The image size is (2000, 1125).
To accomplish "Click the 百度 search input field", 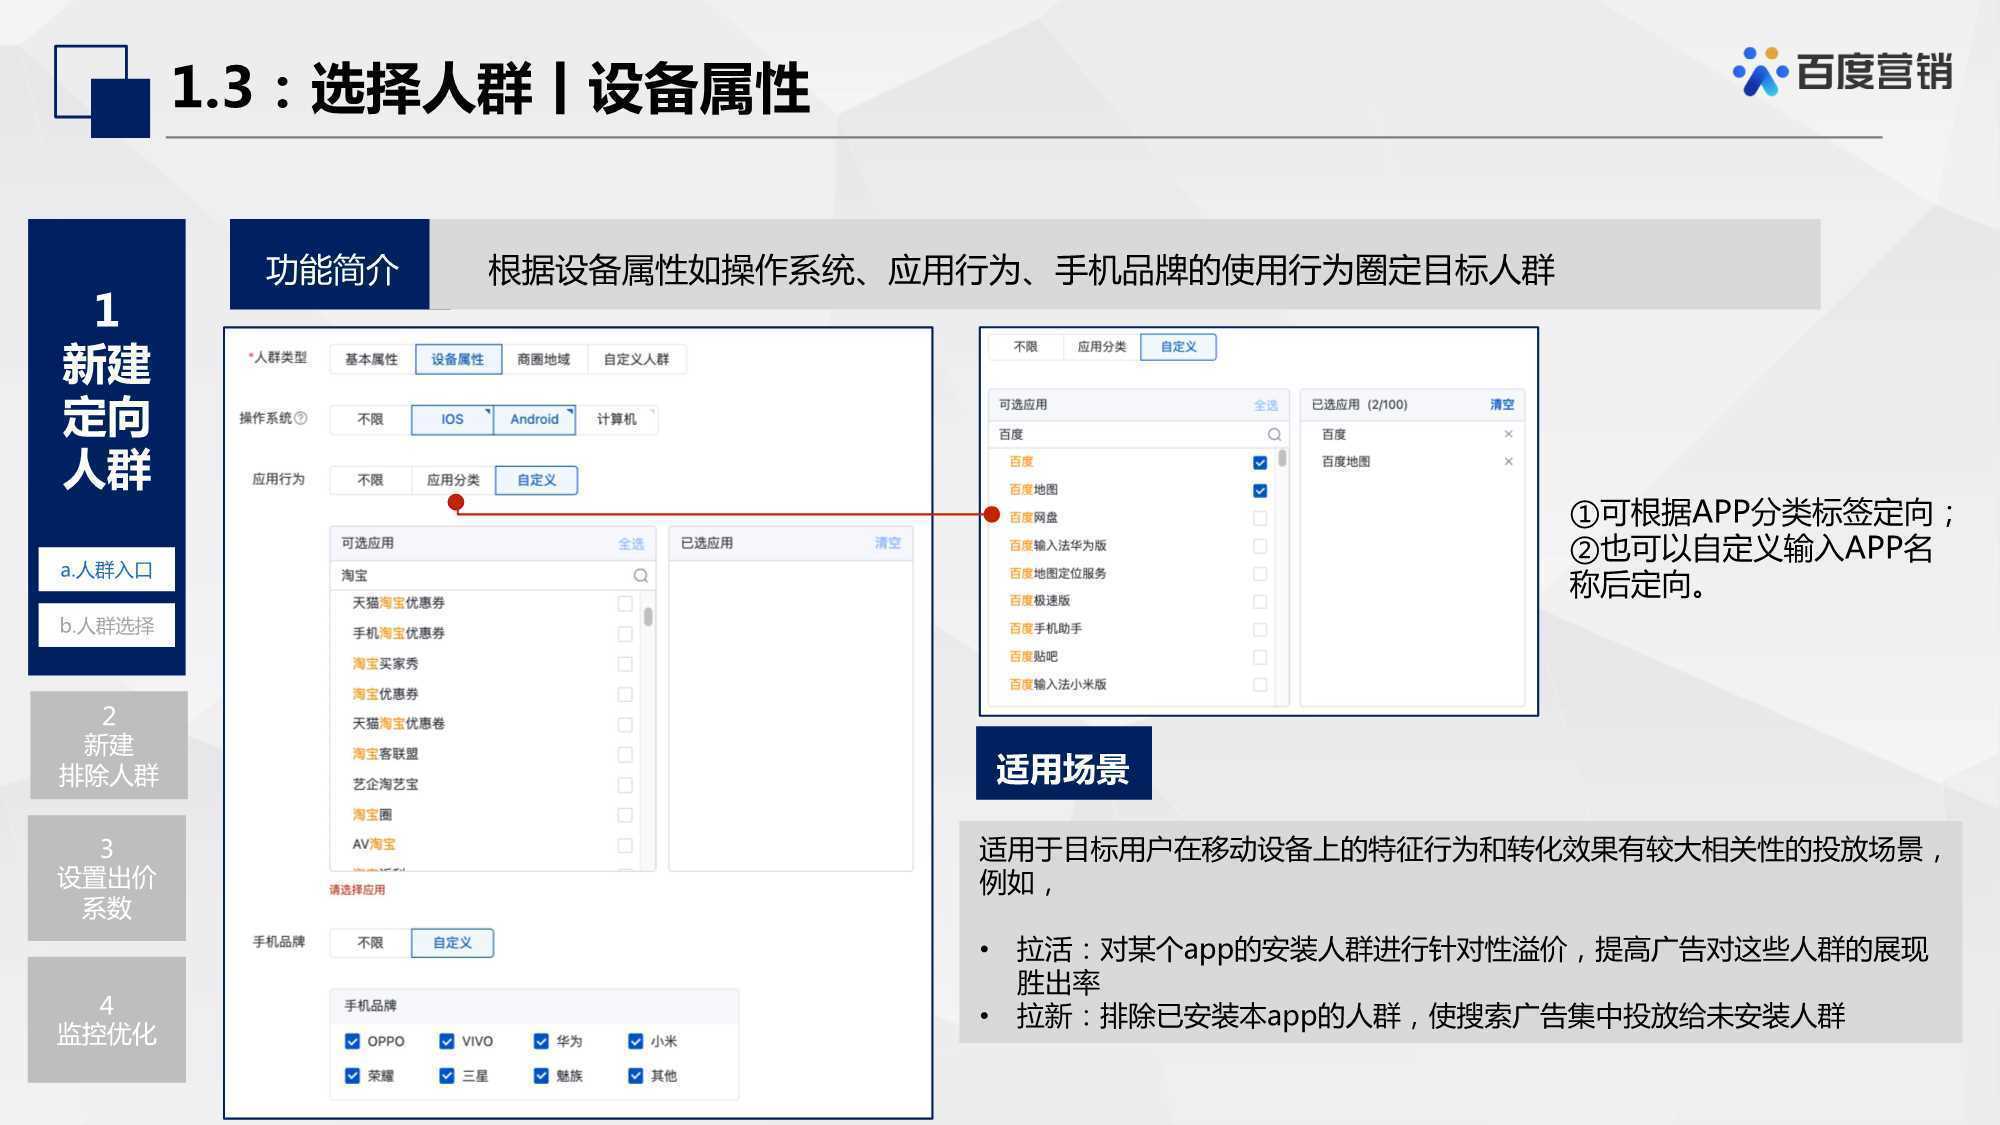I will [1138, 434].
